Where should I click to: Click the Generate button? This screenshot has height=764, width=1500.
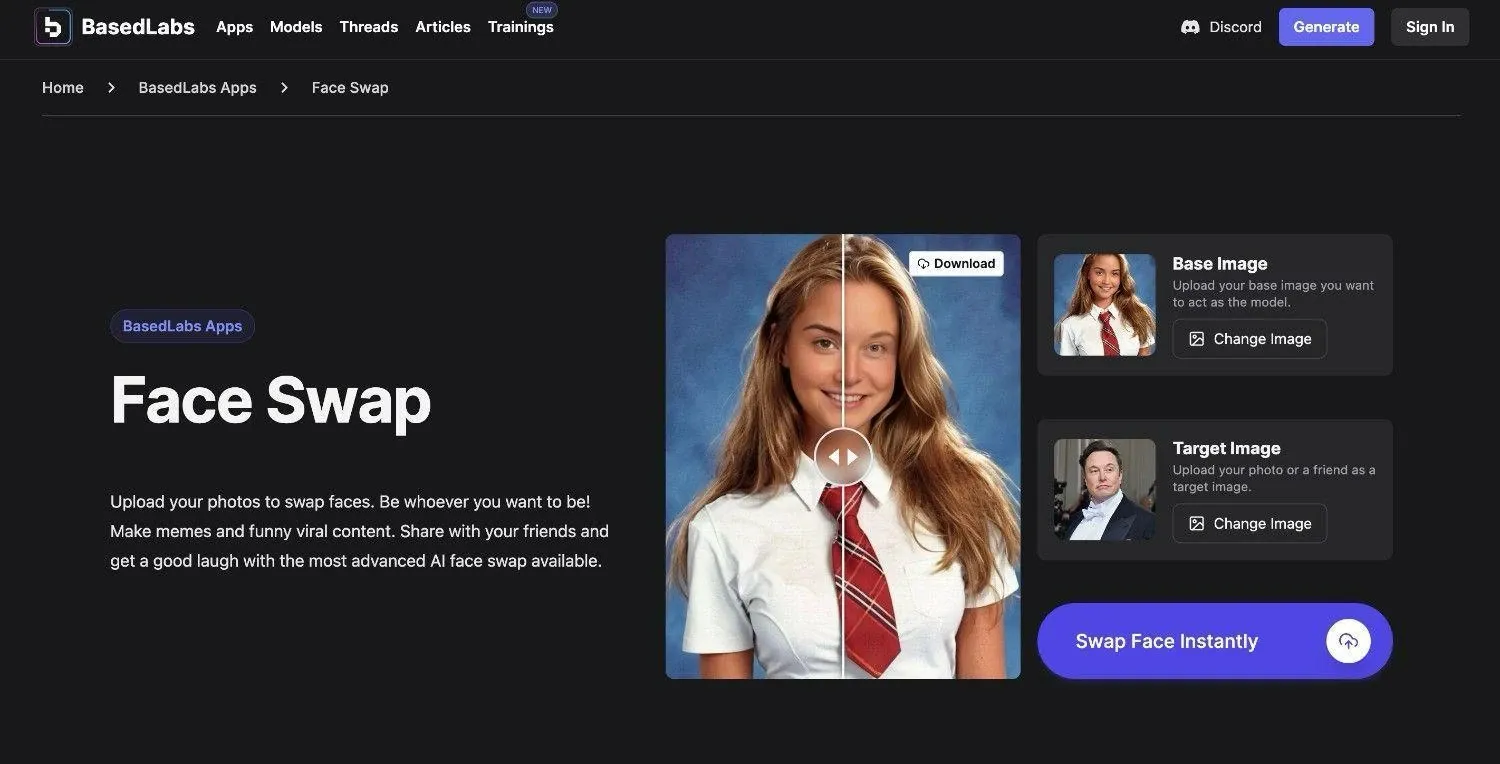[1326, 27]
